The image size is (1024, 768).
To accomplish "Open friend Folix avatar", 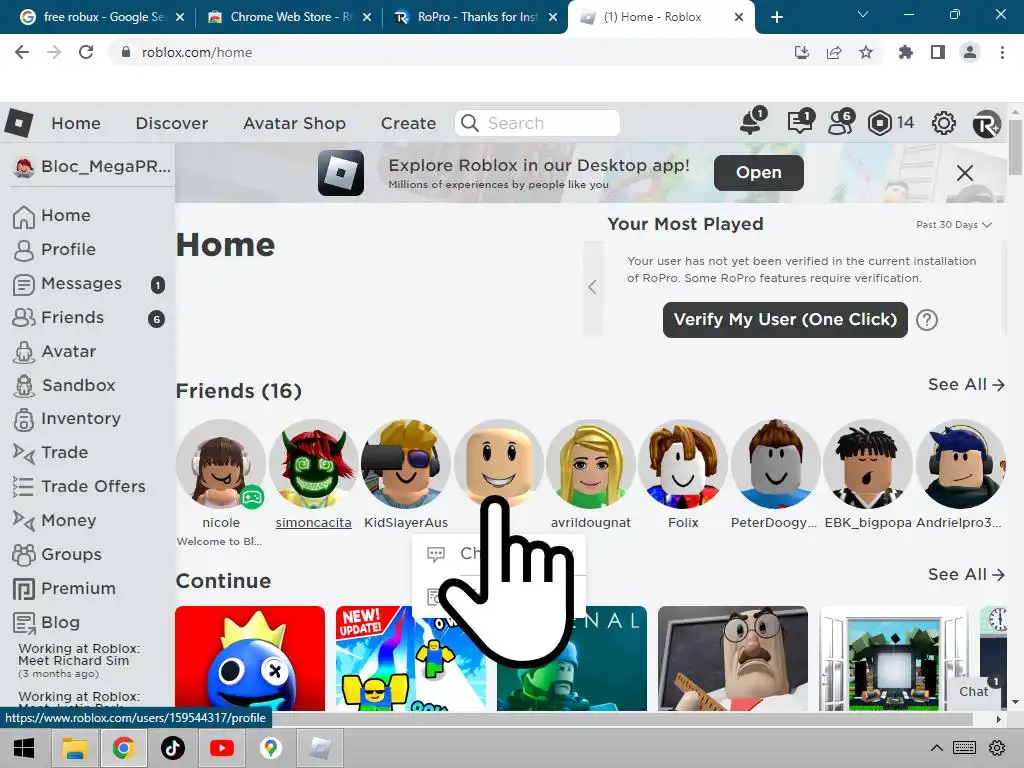I will tap(683, 464).
